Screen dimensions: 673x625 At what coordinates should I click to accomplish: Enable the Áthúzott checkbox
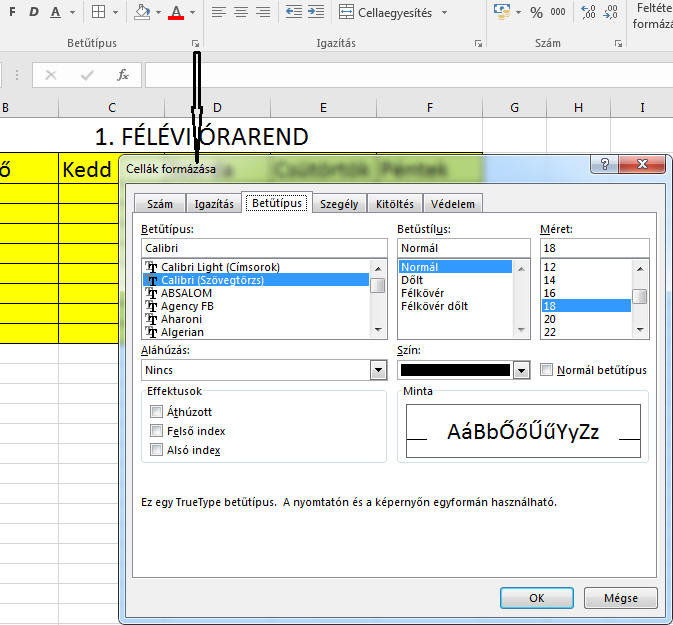tap(156, 412)
